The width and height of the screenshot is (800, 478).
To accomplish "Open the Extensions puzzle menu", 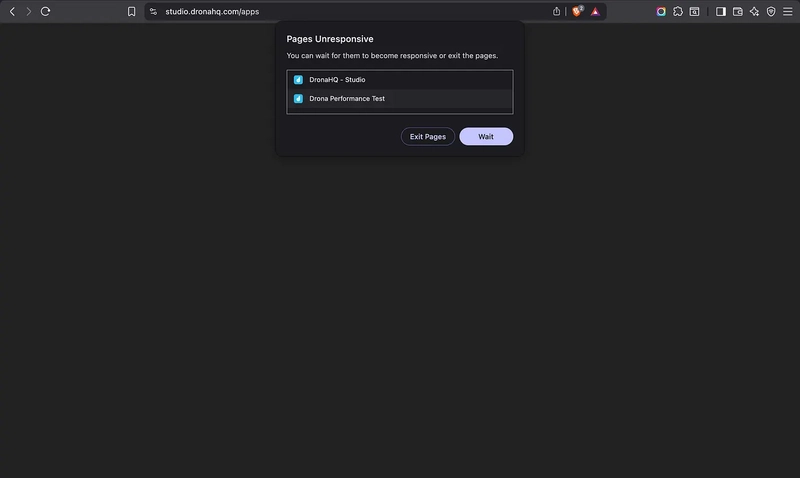I will (x=678, y=11).
